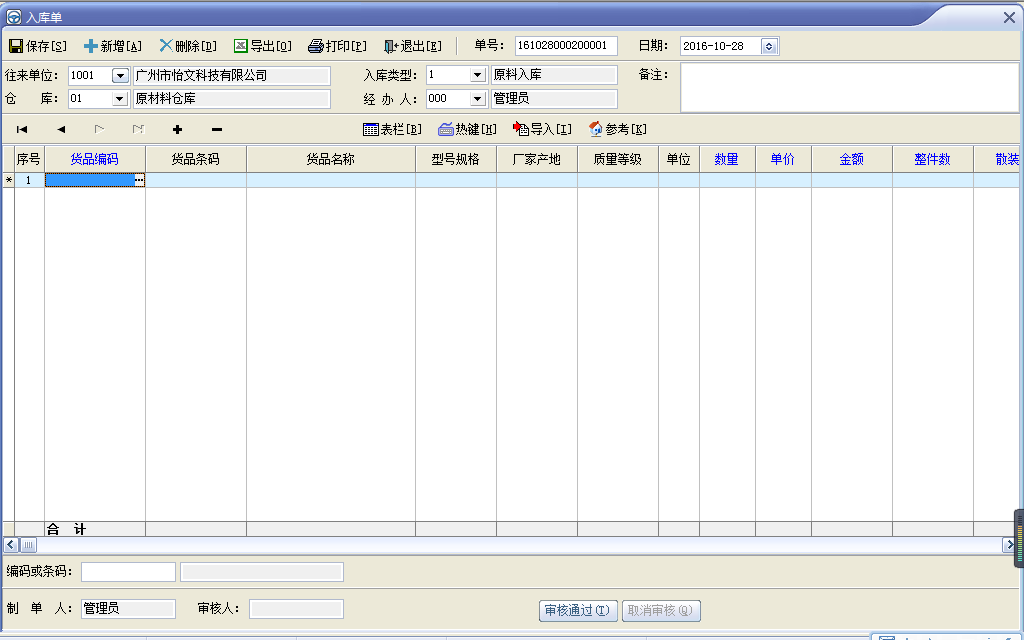Go to previous record arrow
Image resolution: width=1024 pixels, height=640 pixels.
(x=61, y=129)
